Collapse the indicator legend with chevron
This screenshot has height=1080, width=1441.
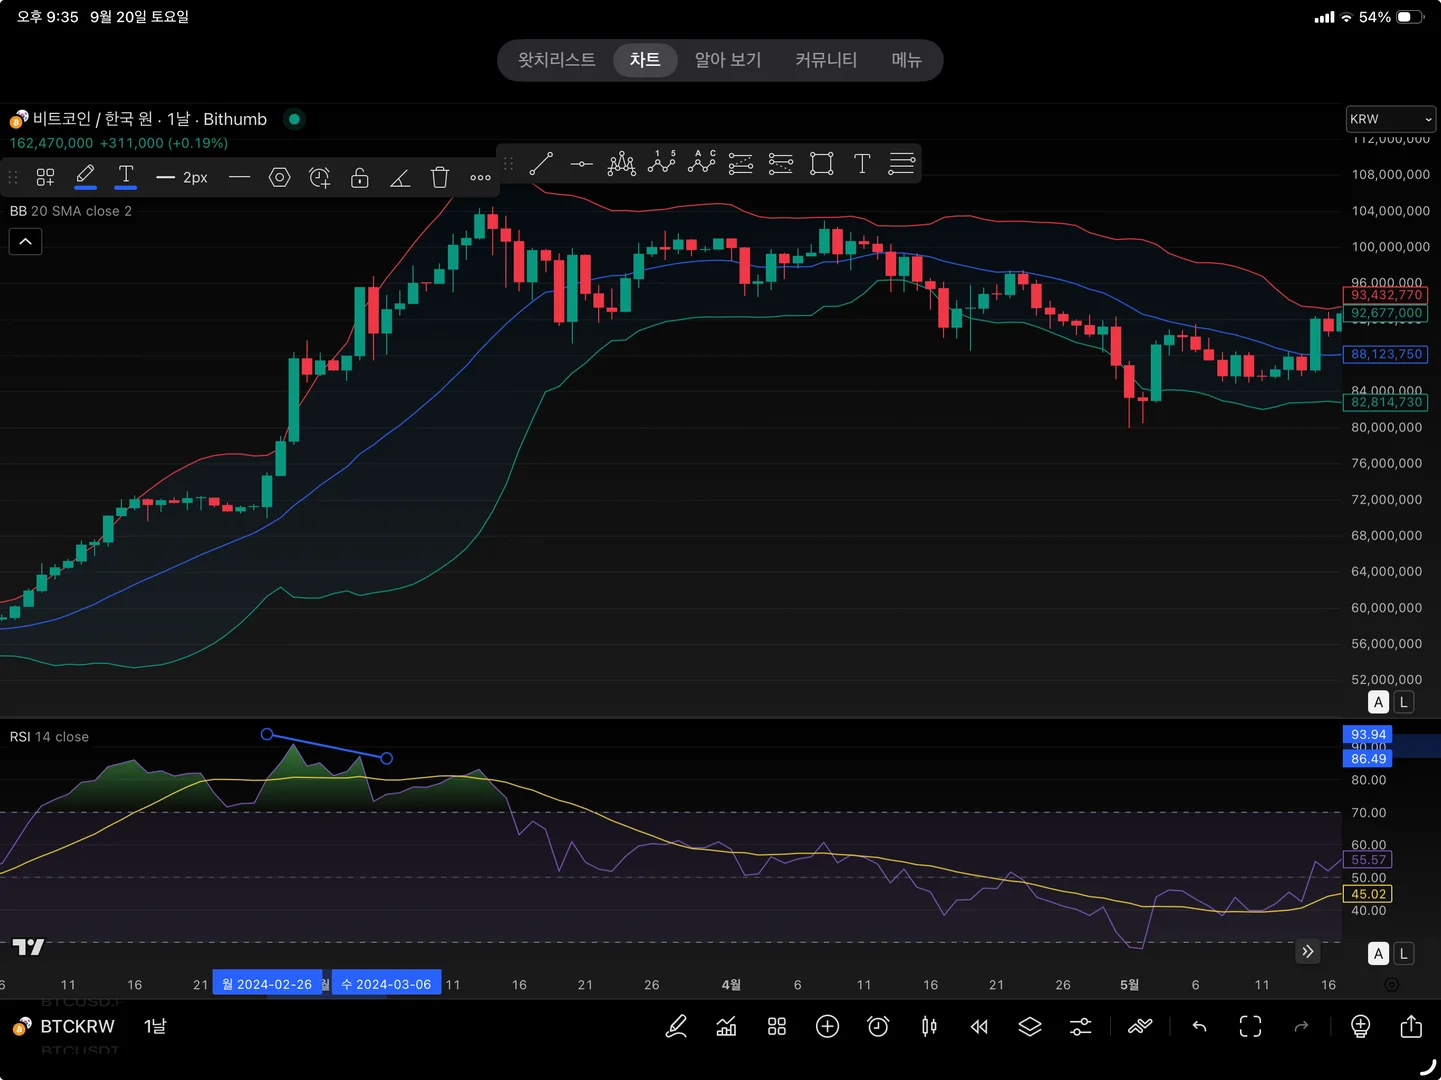click(x=26, y=242)
